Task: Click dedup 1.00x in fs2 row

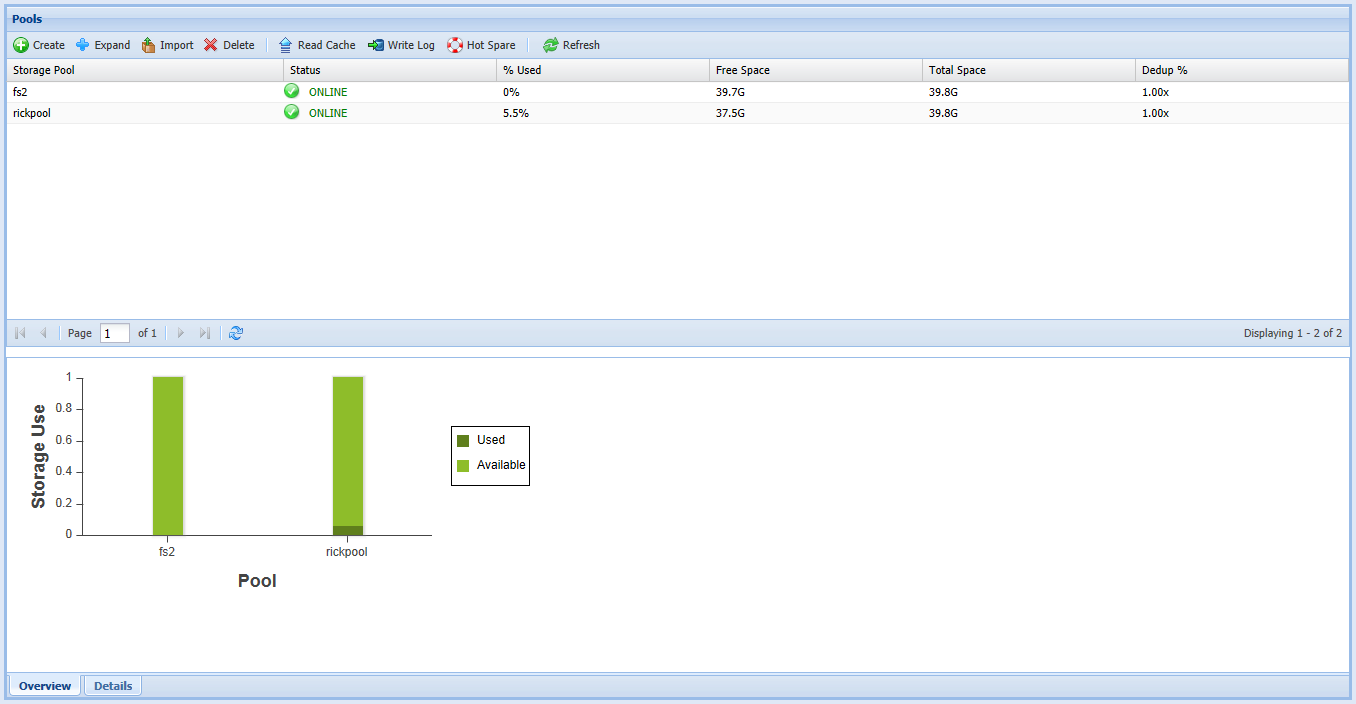Action: (x=1155, y=92)
